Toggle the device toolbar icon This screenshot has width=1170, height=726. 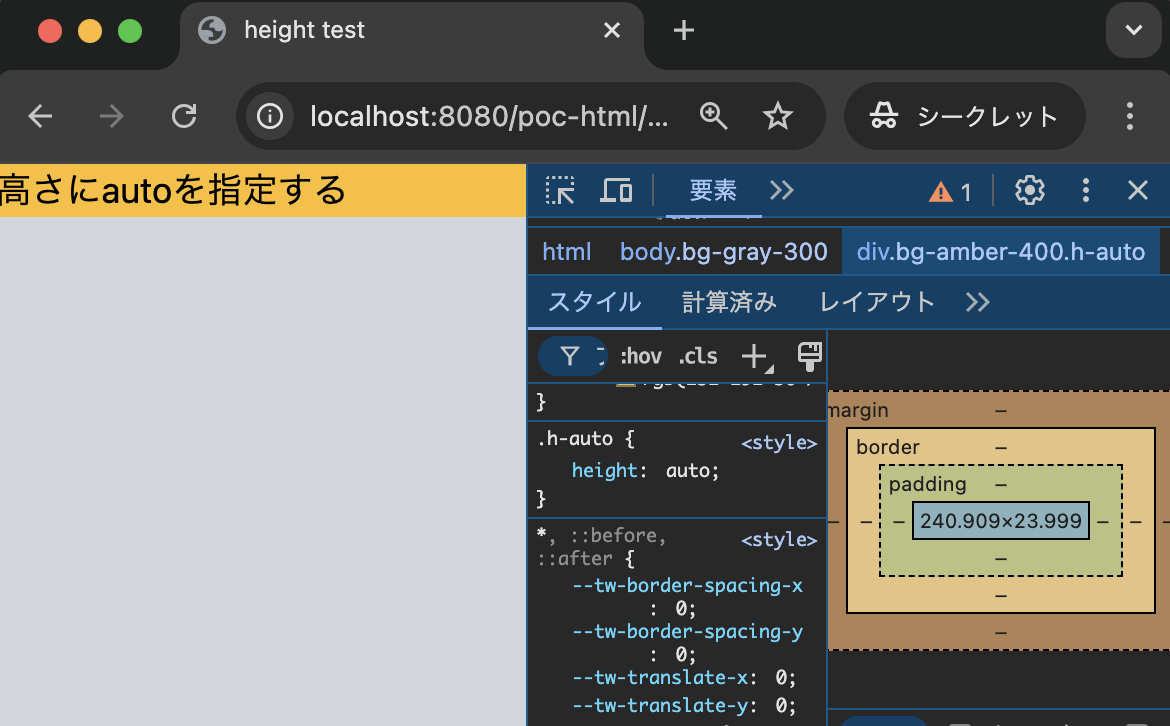(616, 190)
